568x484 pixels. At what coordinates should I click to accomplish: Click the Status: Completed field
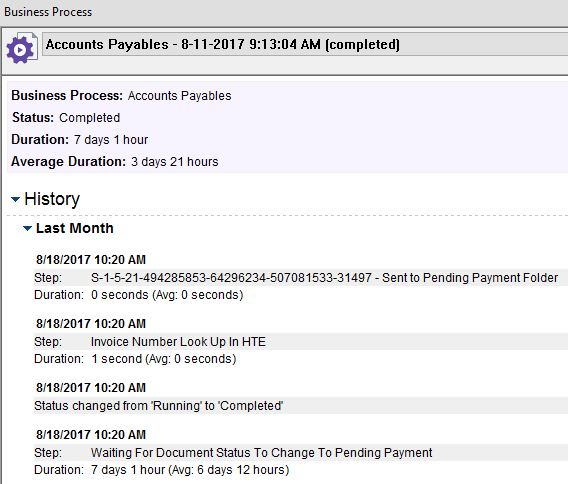tap(66, 118)
